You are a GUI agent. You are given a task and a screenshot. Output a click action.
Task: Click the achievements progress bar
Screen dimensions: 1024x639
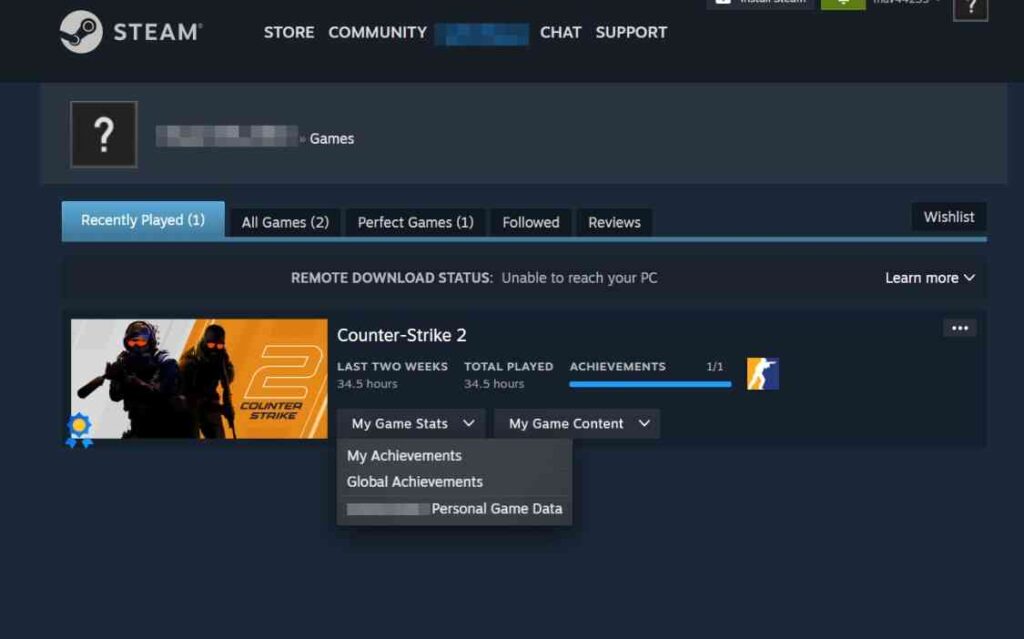(650, 384)
